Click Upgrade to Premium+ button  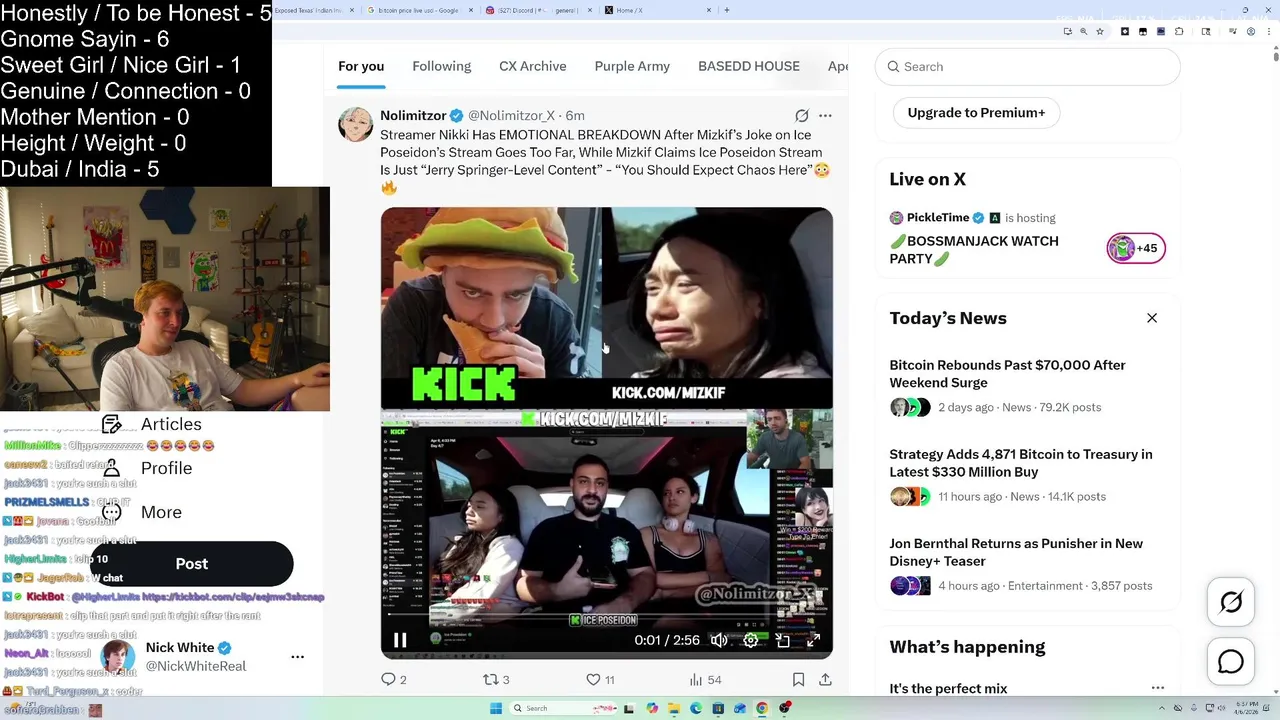pyautogui.click(x=976, y=113)
